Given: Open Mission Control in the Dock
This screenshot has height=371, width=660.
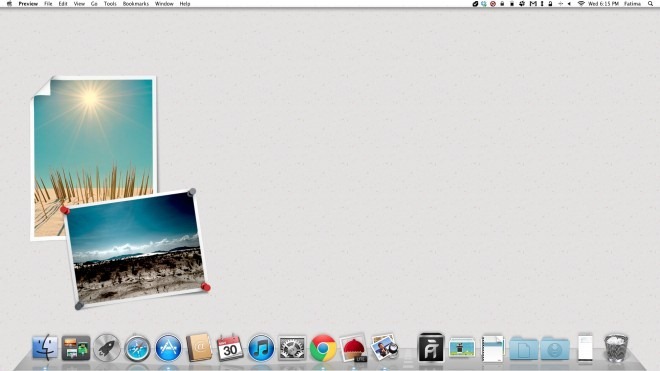Looking at the screenshot, I should [76, 348].
